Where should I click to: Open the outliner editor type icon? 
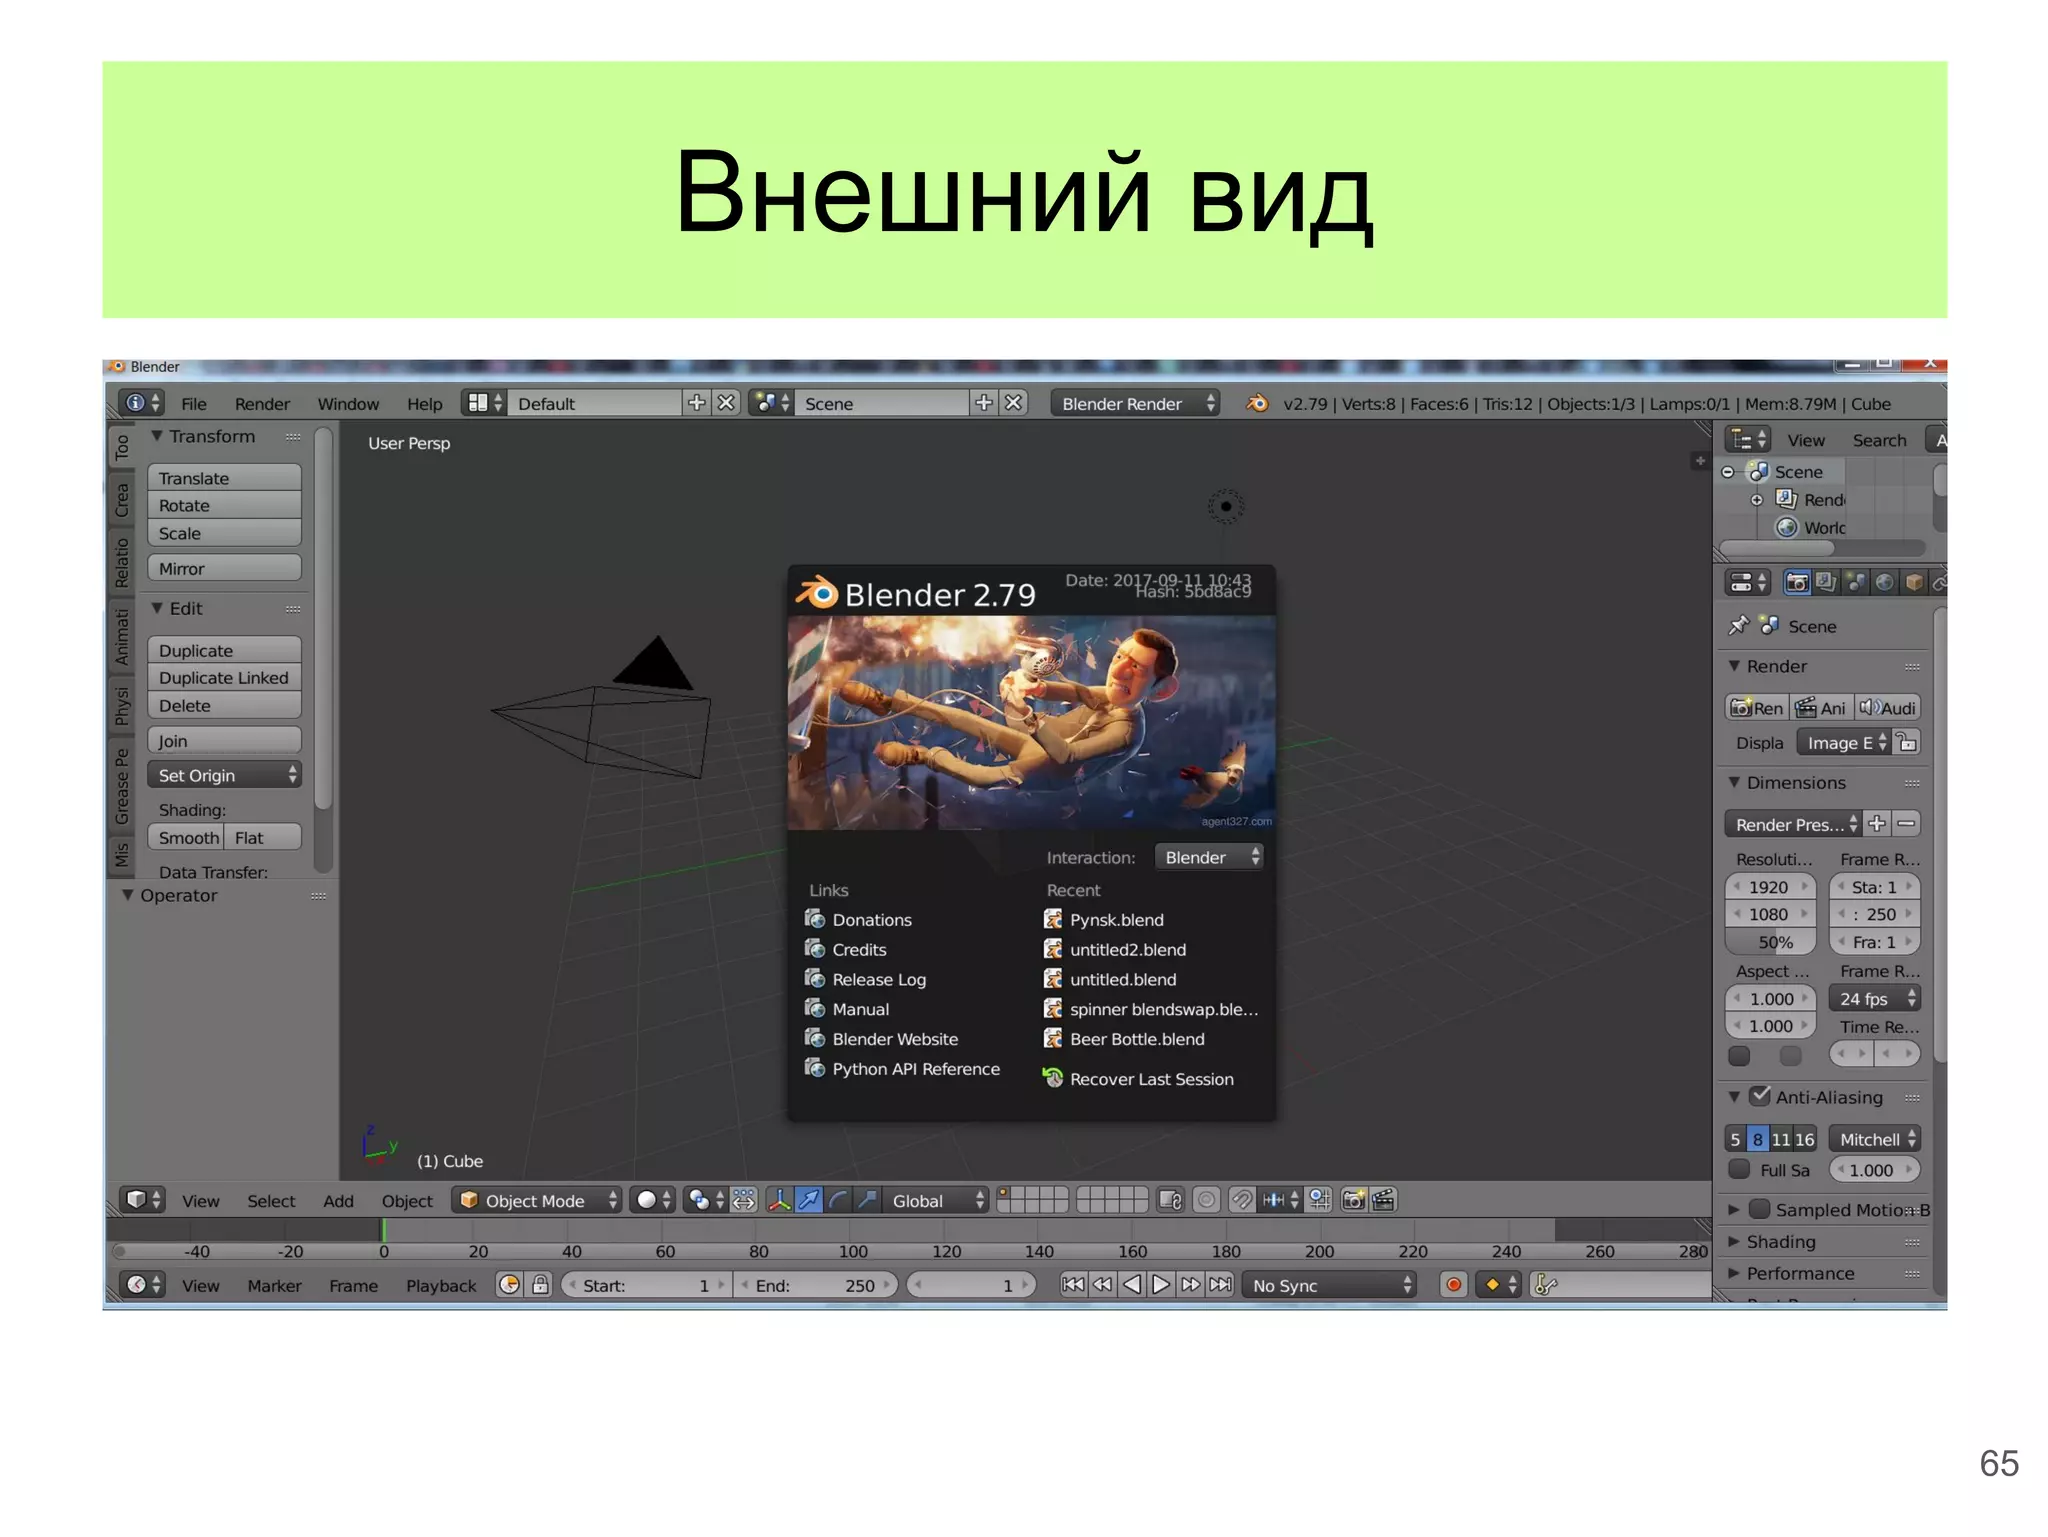pyautogui.click(x=1748, y=440)
